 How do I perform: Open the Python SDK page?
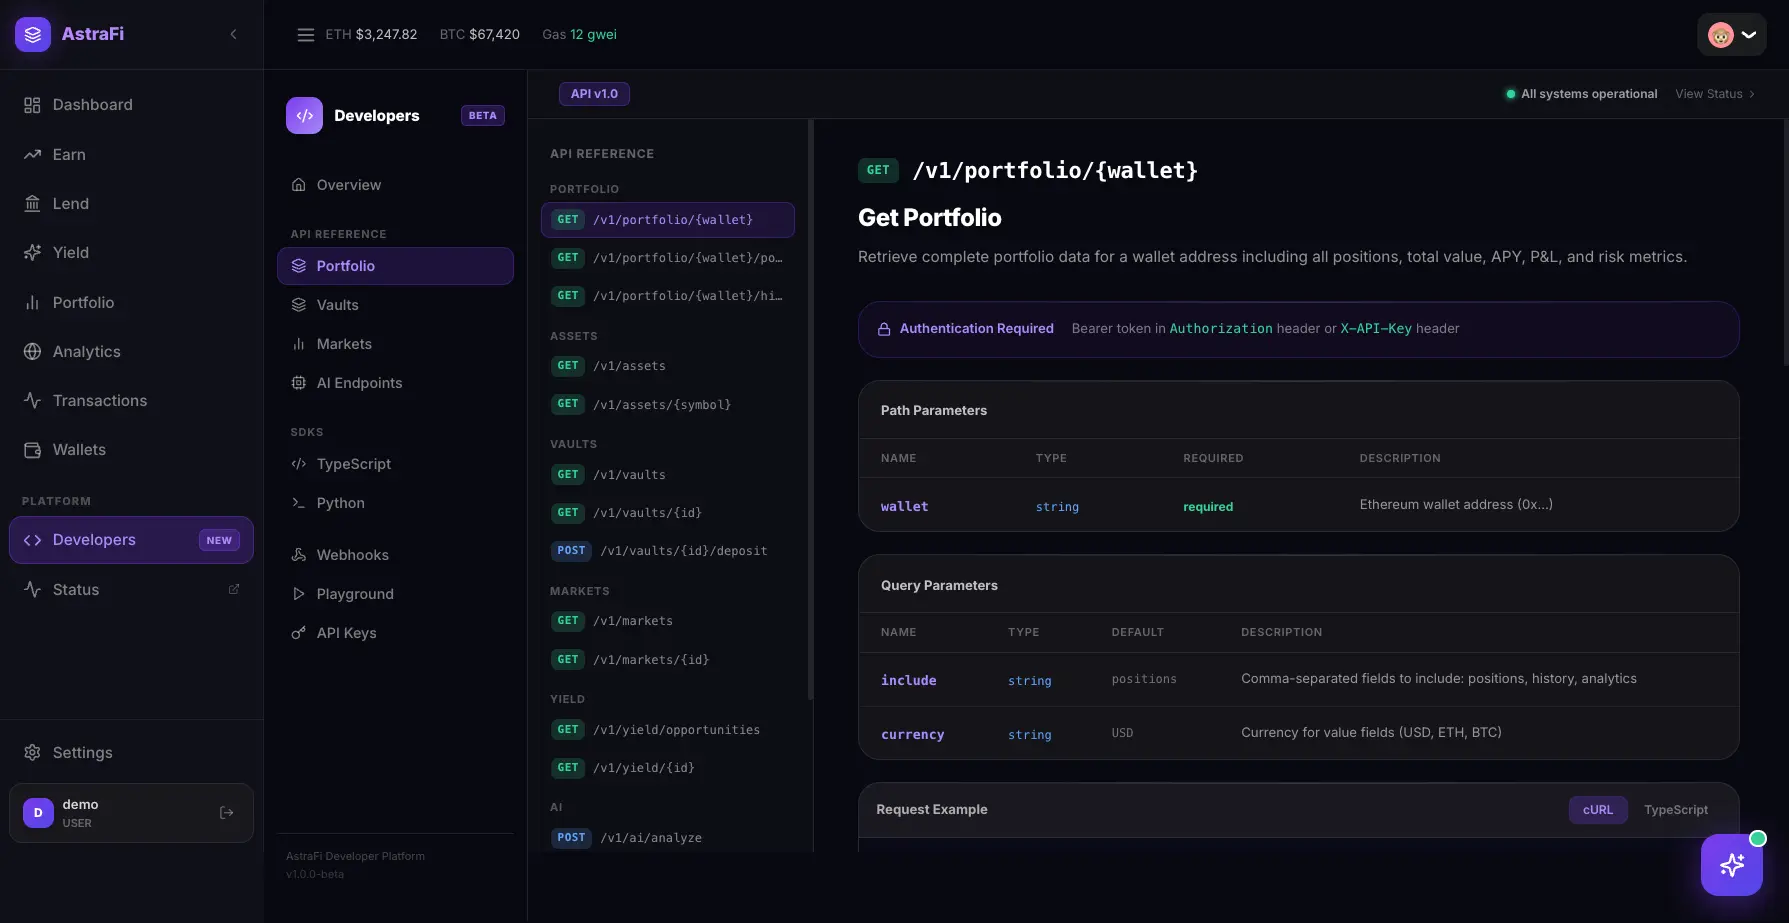(395, 503)
